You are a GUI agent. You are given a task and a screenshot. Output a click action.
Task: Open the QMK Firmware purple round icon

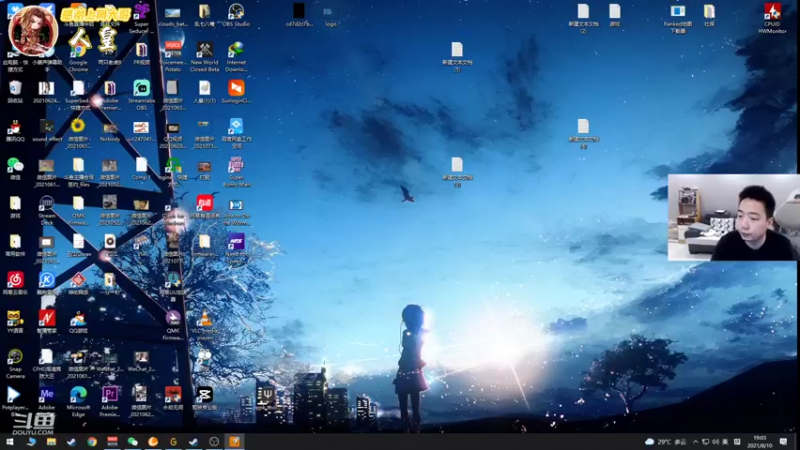click(x=173, y=326)
